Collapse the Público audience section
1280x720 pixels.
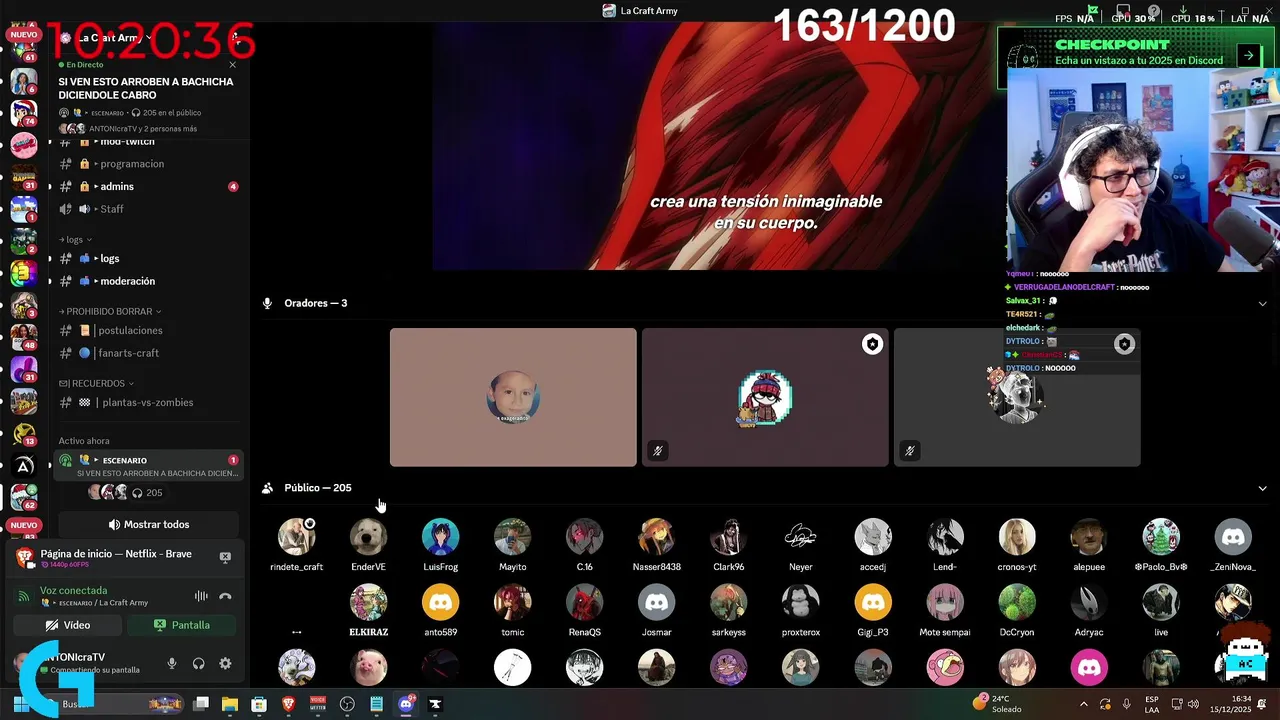(x=1262, y=488)
